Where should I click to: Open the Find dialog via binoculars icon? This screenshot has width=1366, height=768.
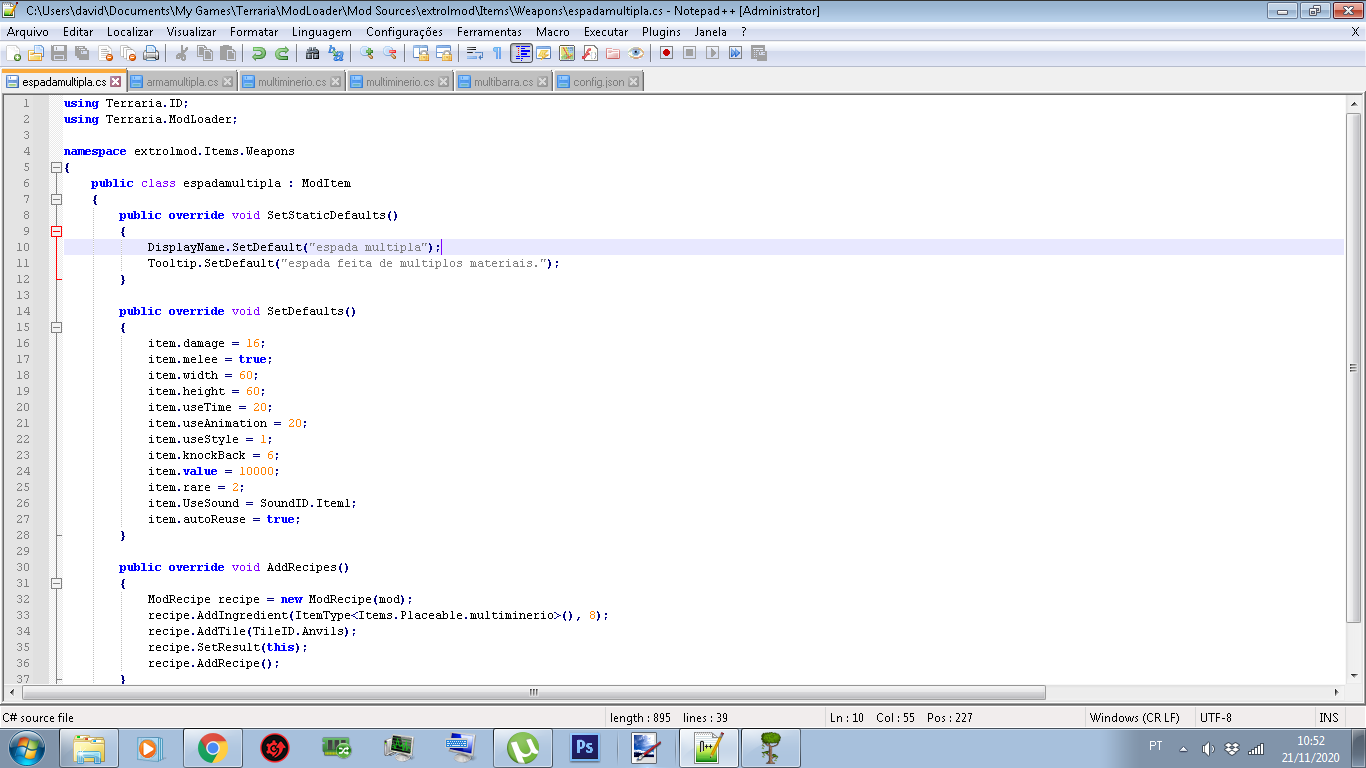pos(310,53)
